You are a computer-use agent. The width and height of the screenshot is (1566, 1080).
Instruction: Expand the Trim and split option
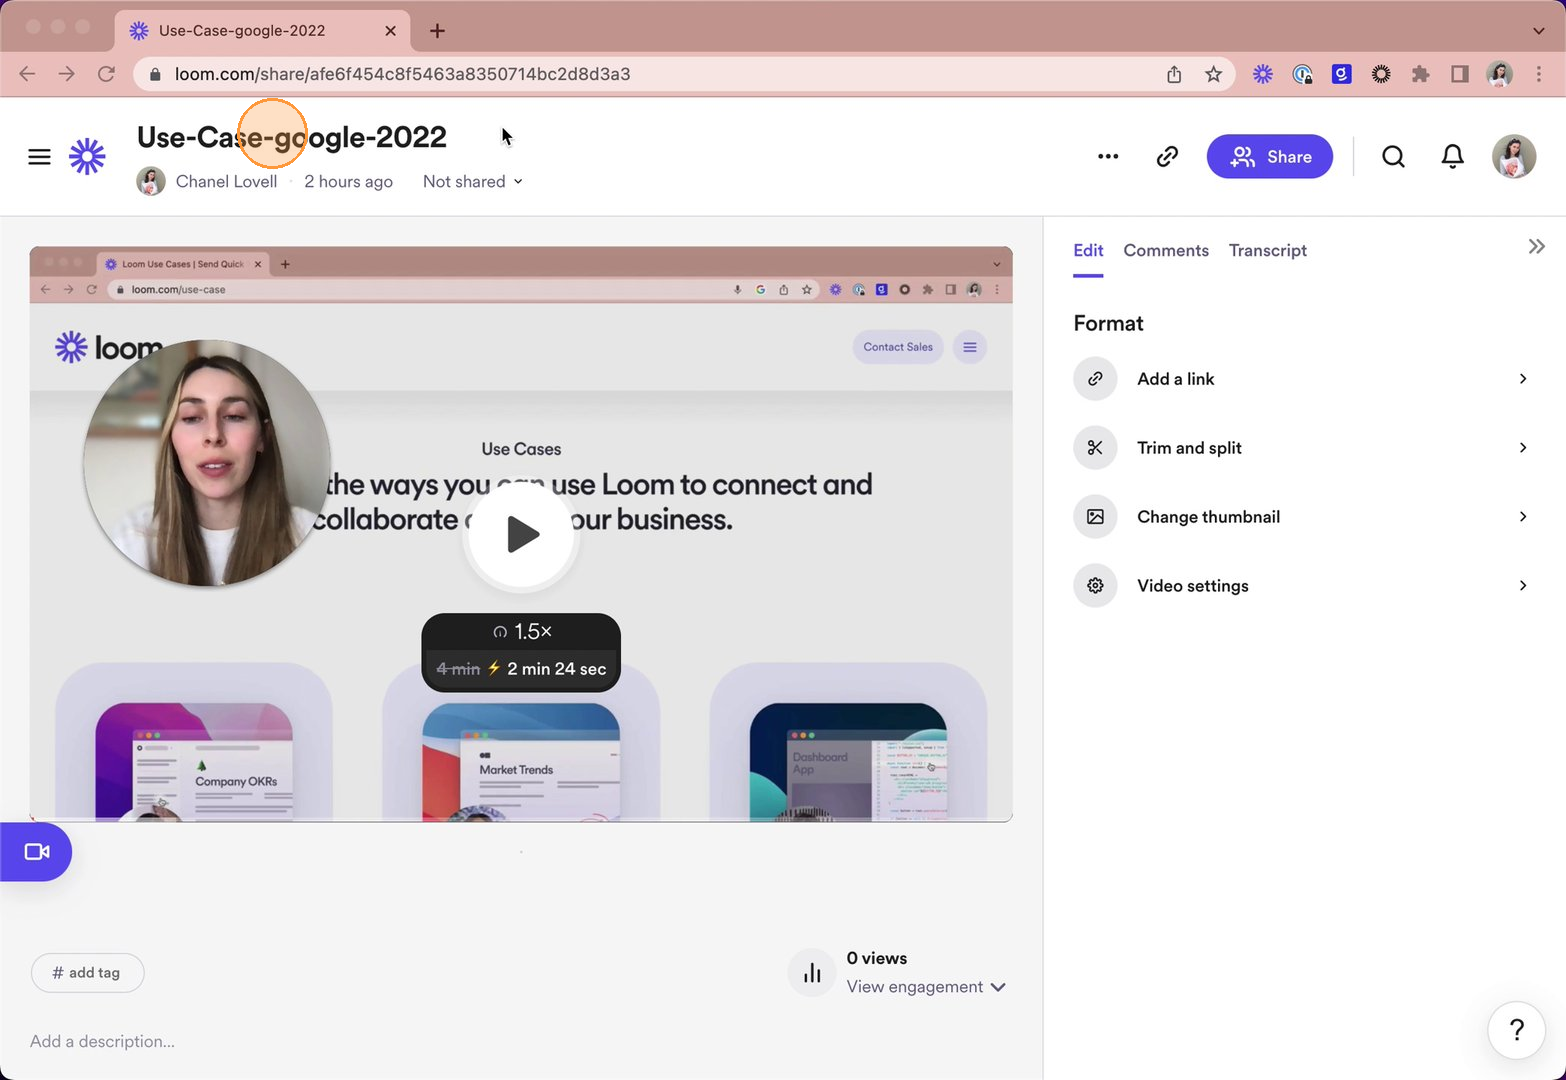tap(1302, 448)
